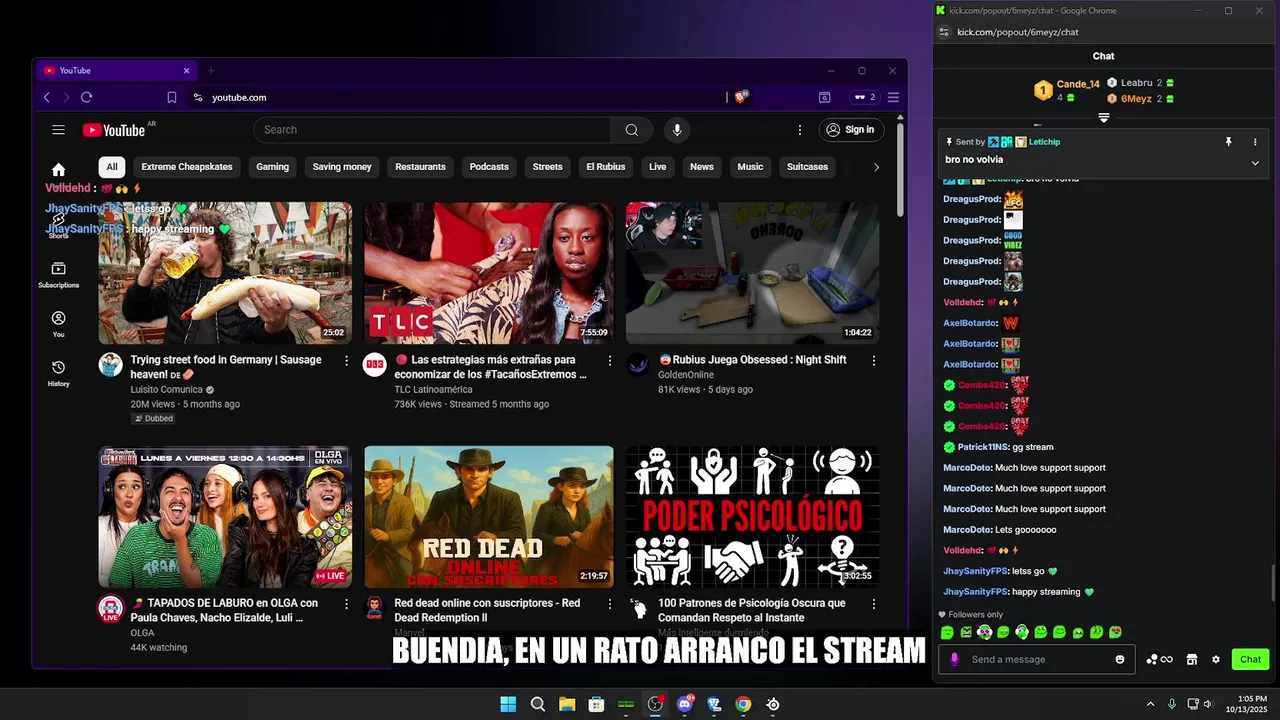This screenshot has width=1280, height=720.
Task: Select the Music category chip
Action: [x=750, y=167]
